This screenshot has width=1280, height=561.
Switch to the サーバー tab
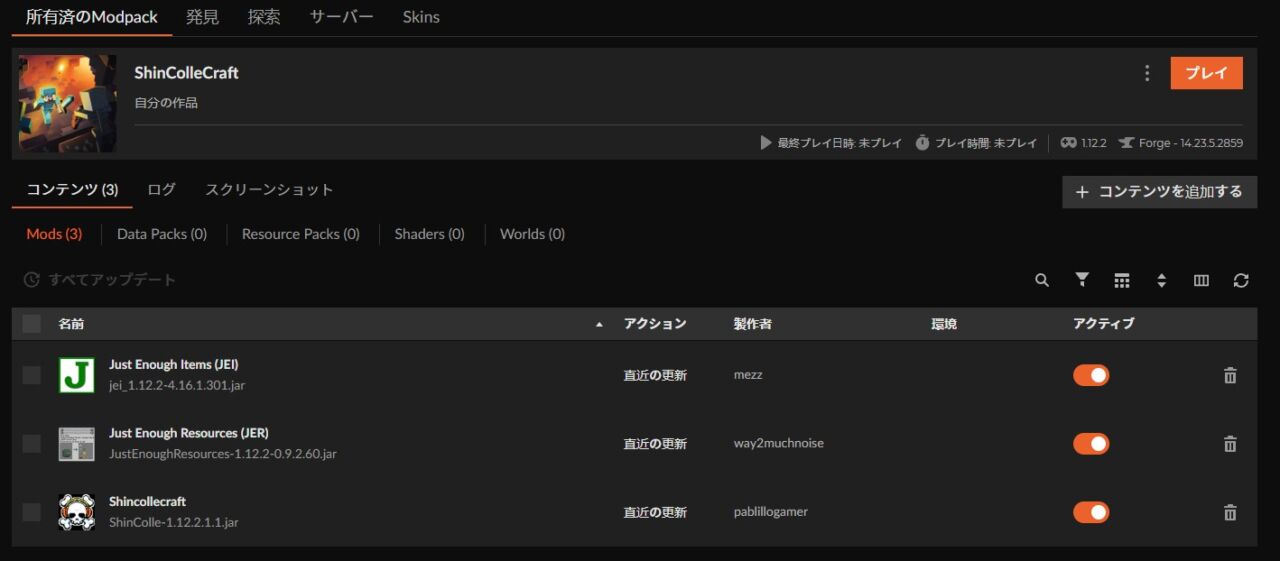click(x=341, y=17)
